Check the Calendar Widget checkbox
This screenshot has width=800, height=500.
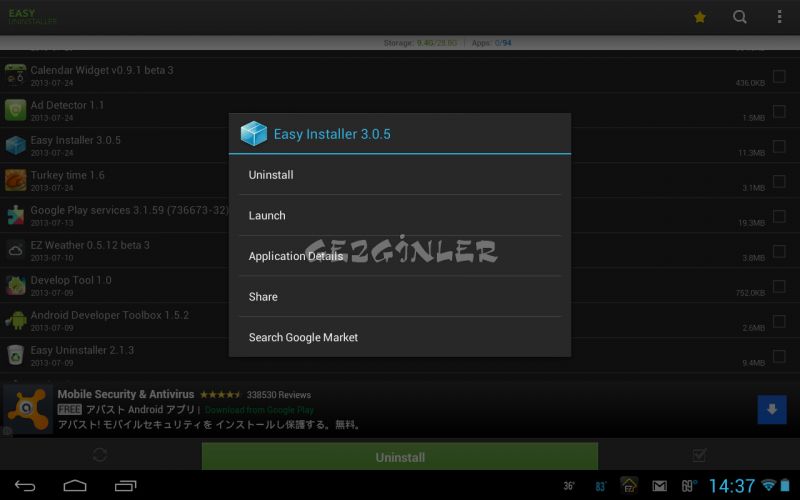point(779,76)
